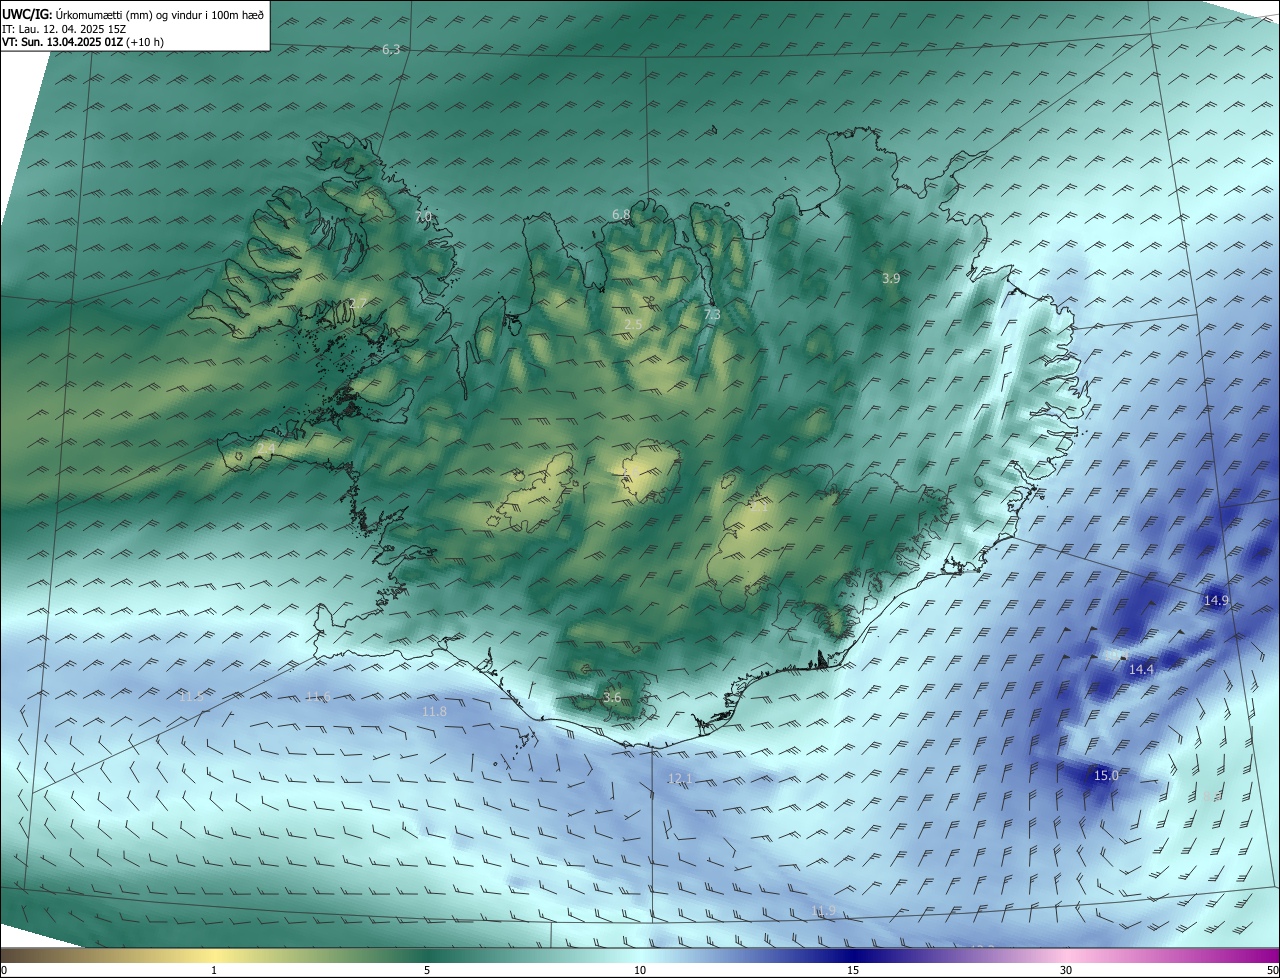Click the 3.9 value label on the map
The height and width of the screenshot is (978, 1280).
click(x=891, y=278)
